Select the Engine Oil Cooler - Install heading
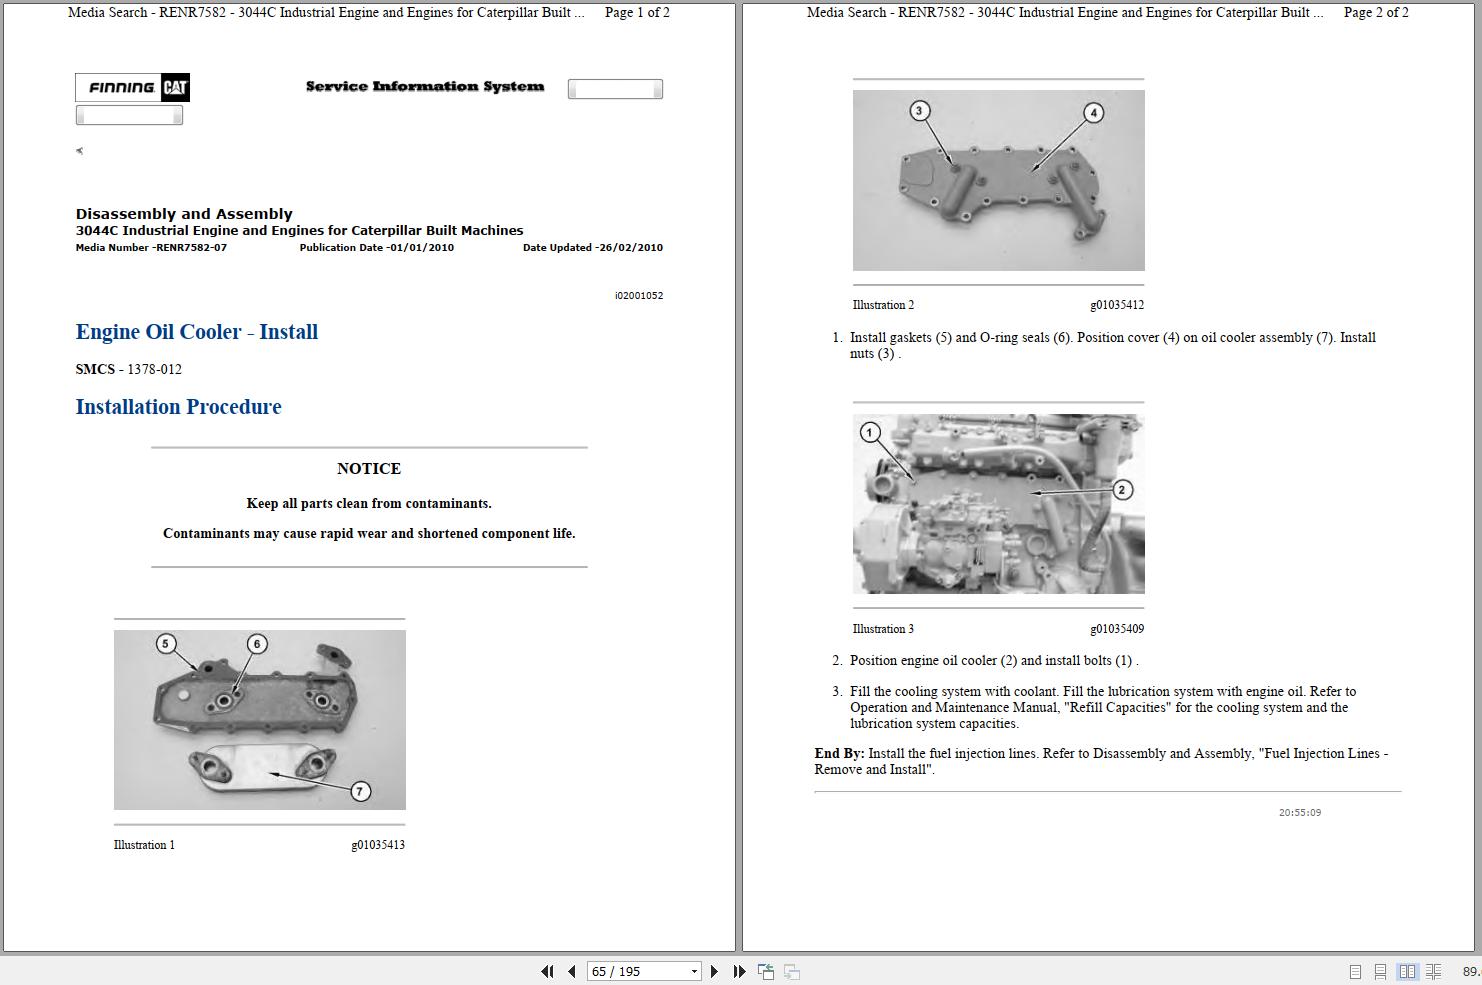The width and height of the screenshot is (1482, 985). pyautogui.click(x=196, y=332)
